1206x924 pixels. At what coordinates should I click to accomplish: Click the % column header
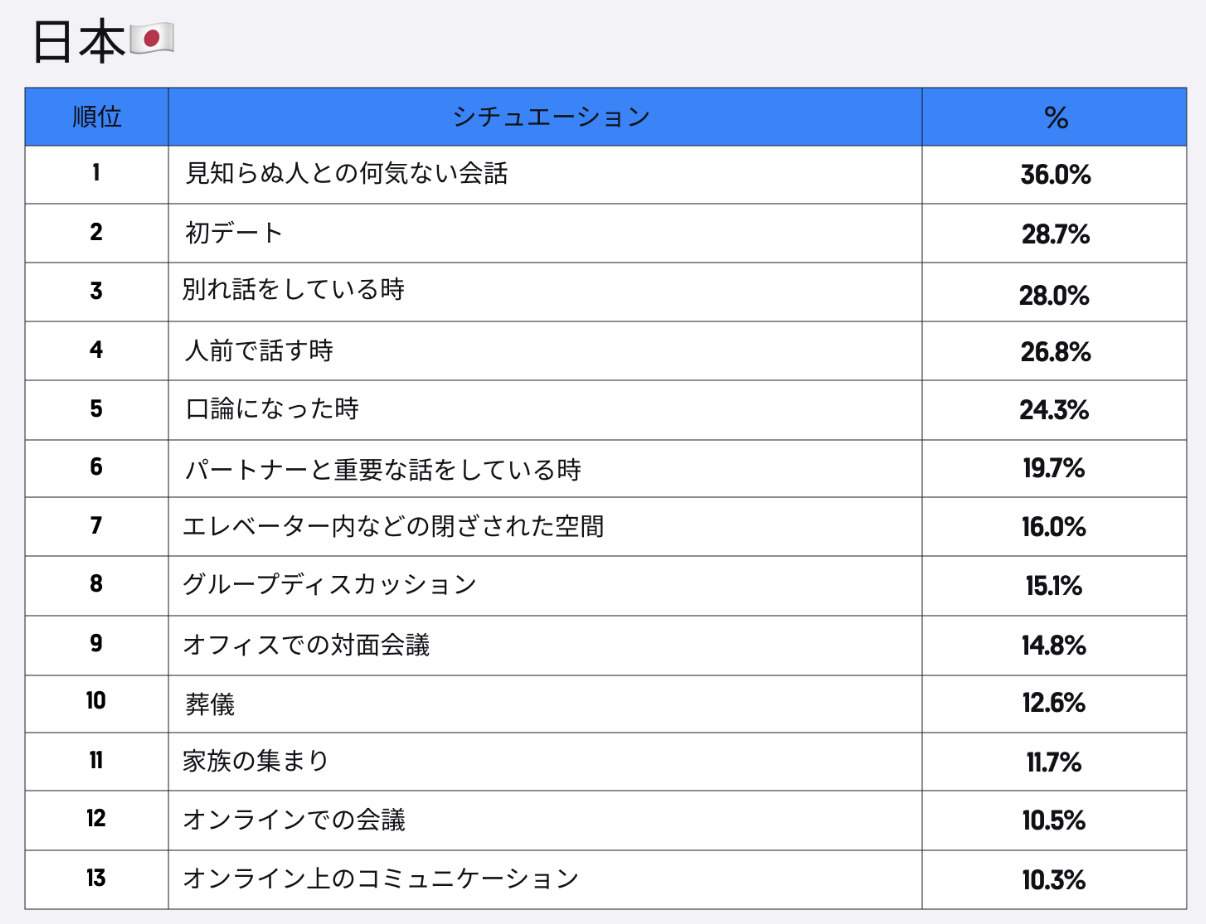tap(1055, 118)
